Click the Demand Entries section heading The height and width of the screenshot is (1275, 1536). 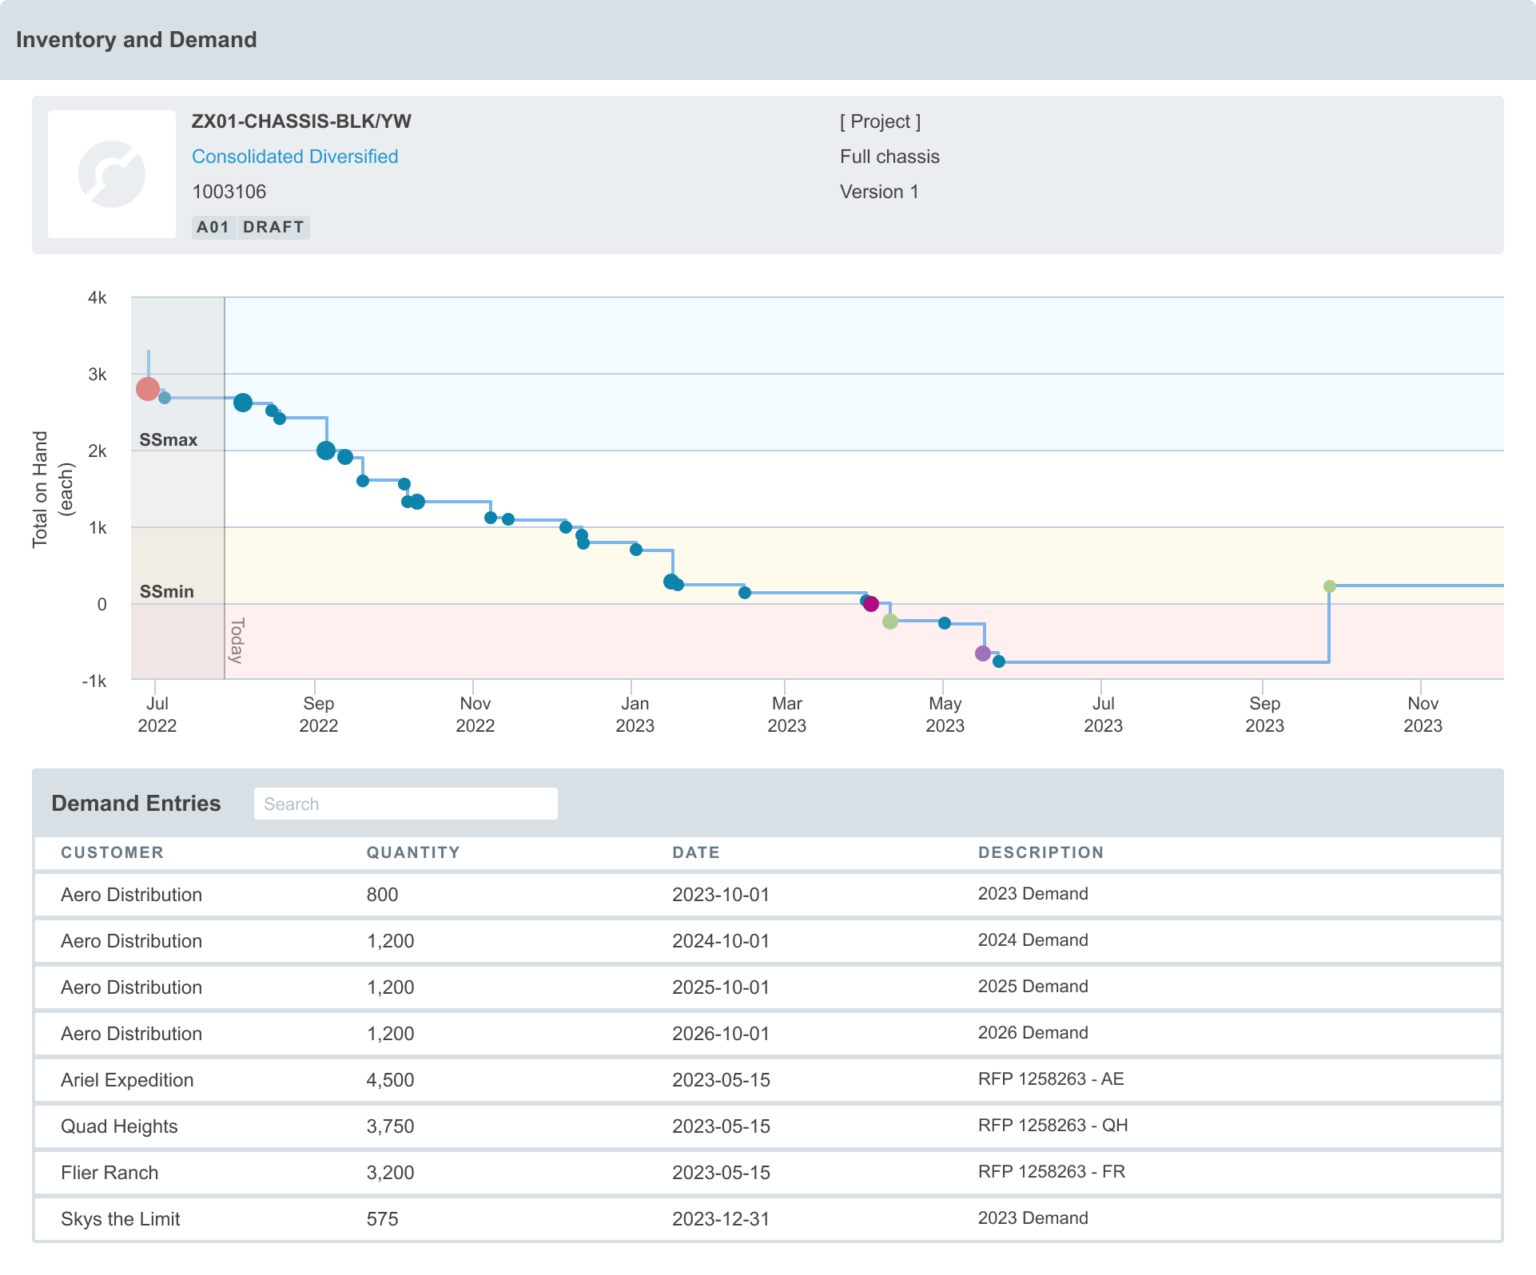[136, 803]
